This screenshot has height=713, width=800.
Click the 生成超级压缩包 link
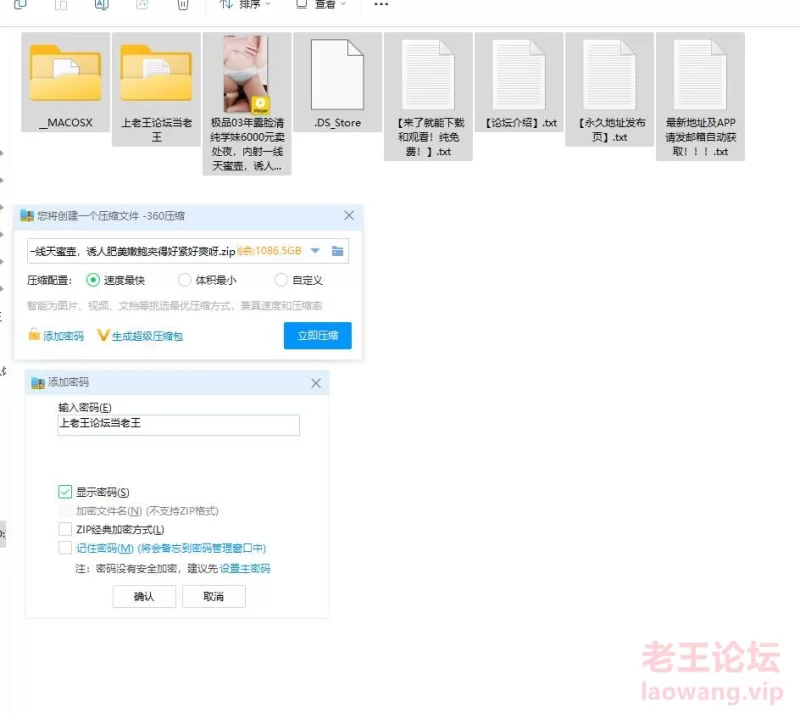click(x=140, y=336)
